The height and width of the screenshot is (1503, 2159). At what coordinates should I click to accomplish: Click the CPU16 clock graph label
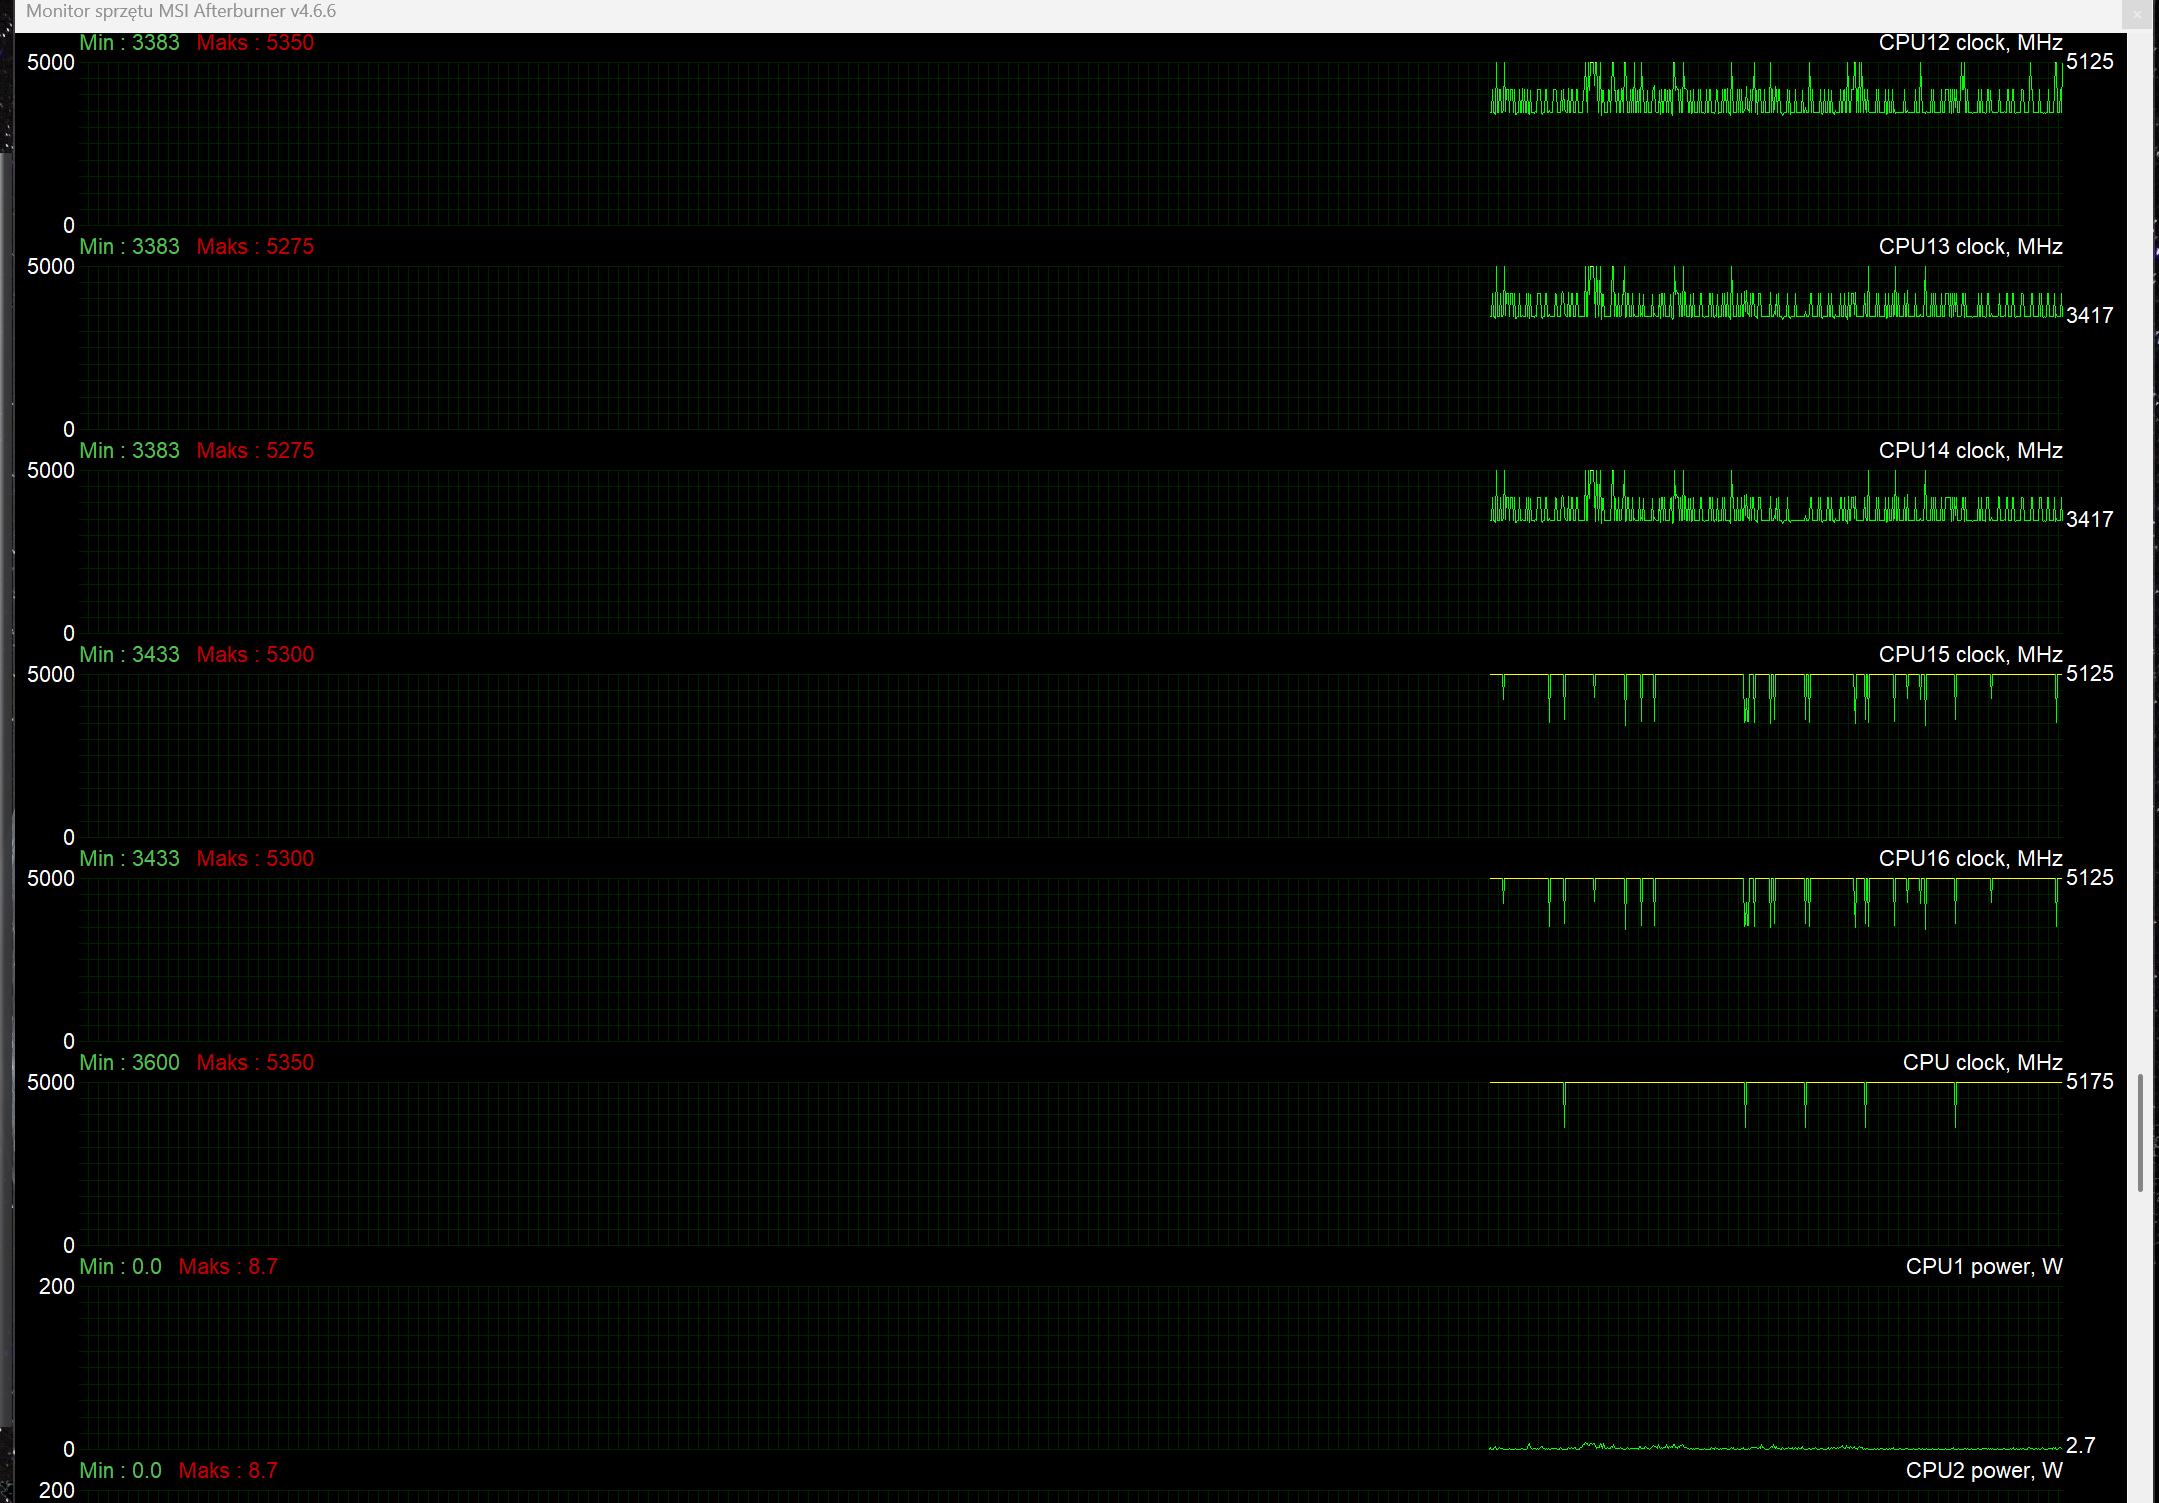(x=1969, y=859)
